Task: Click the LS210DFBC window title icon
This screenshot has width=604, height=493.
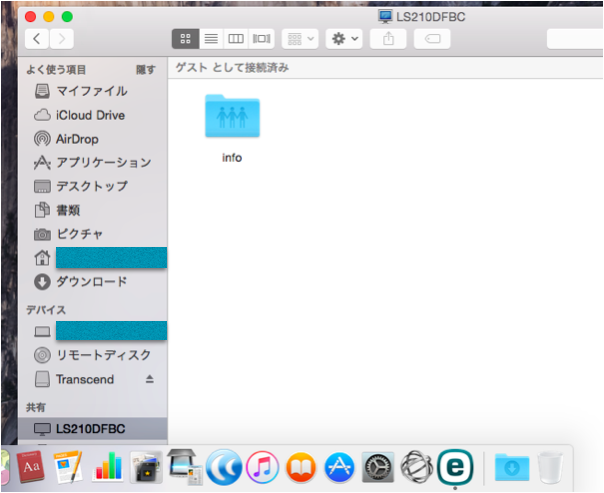Action: point(385,17)
